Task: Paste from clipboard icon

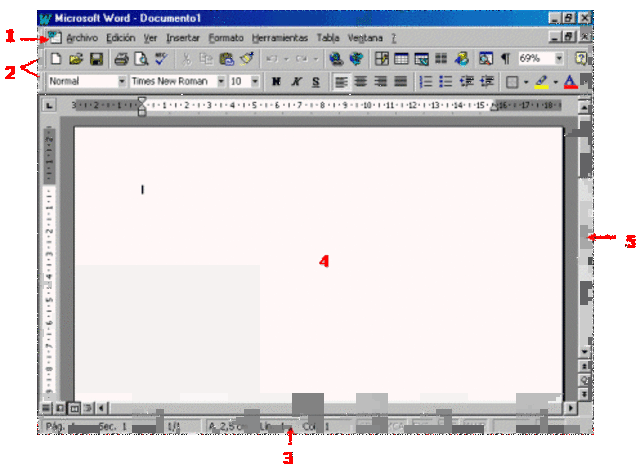Action: pyautogui.click(x=227, y=59)
